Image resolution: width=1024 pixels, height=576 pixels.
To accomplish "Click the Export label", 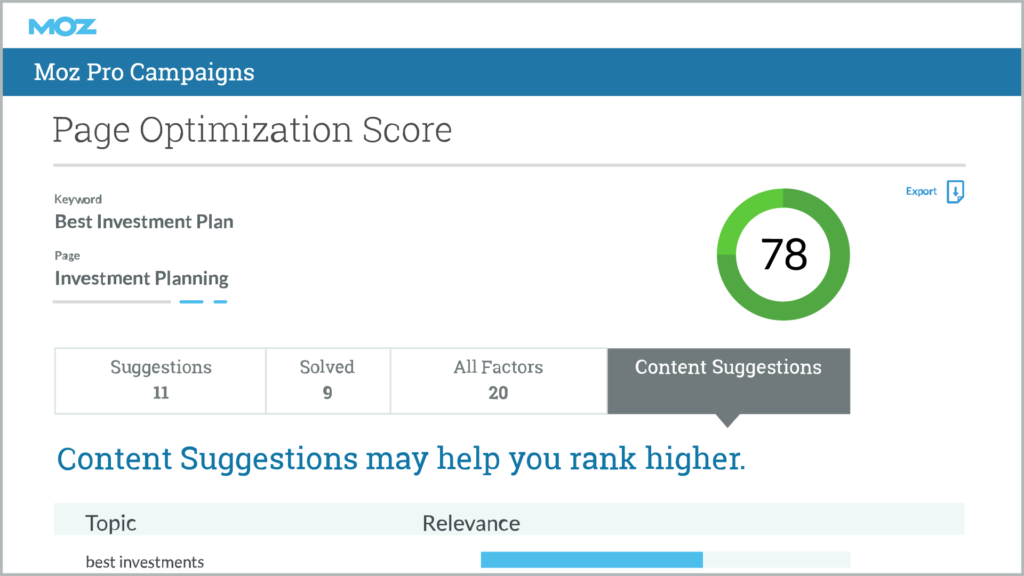I will (x=920, y=191).
